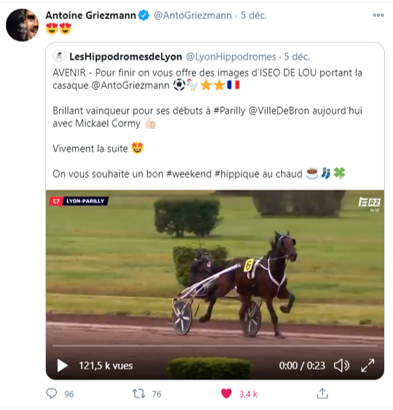Unlike the tweet via heart icon
The width and height of the screenshot is (393, 410).
pyautogui.click(x=226, y=394)
